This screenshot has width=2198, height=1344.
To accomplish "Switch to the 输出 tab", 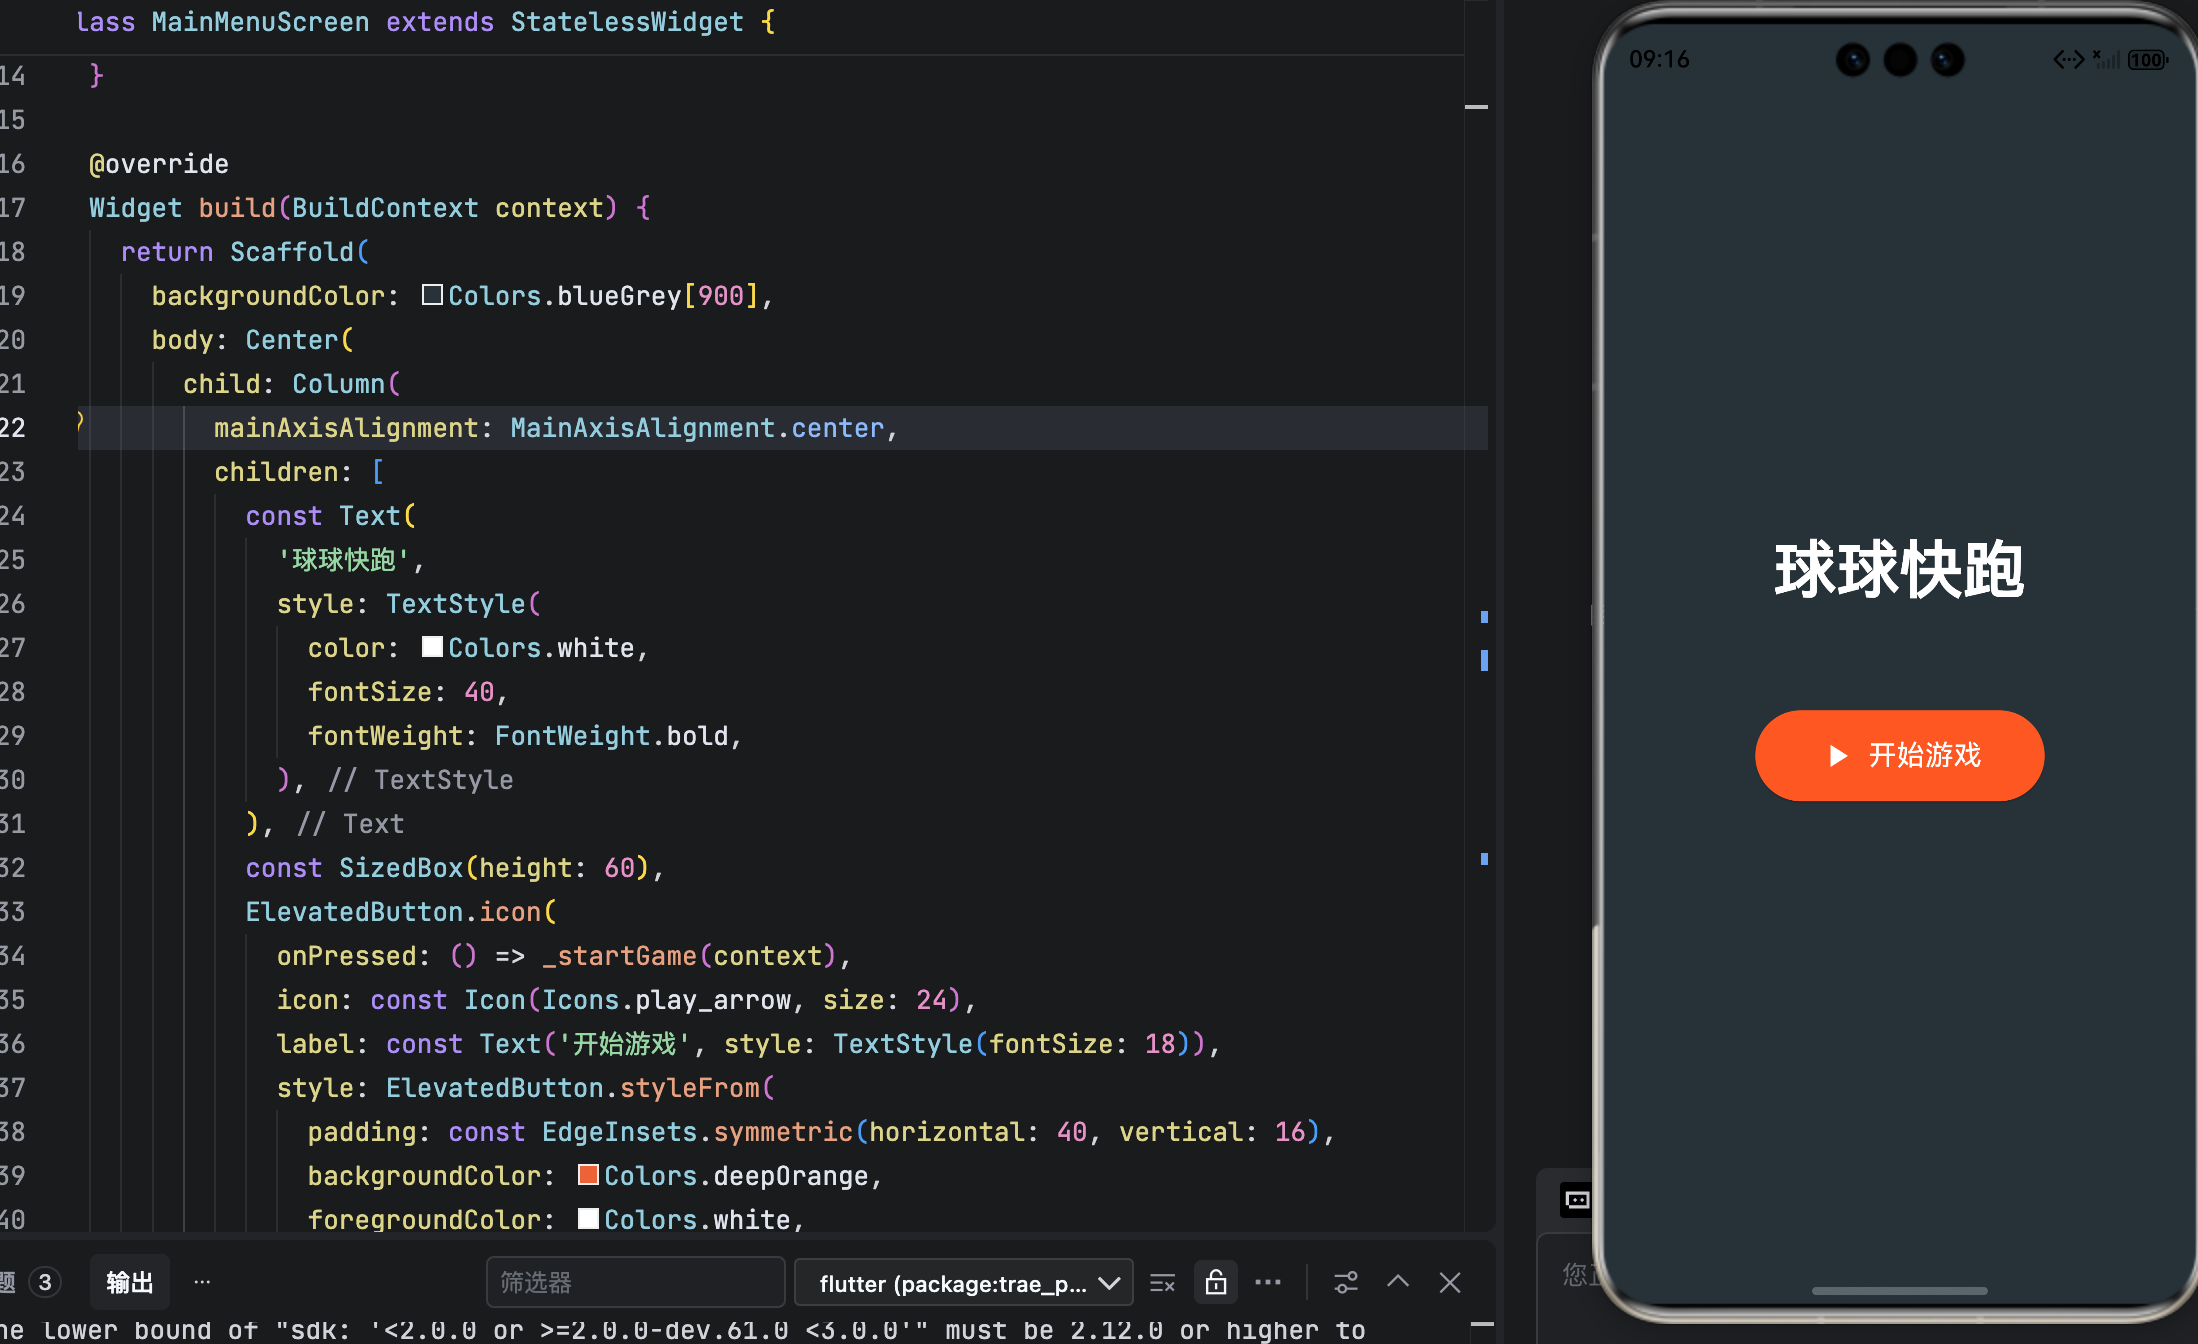I will tap(129, 1283).
